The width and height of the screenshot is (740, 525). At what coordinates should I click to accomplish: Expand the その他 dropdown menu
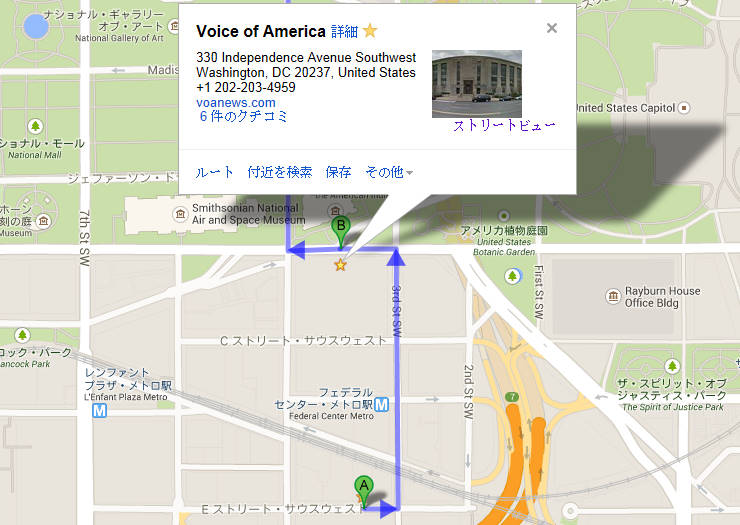tap(389, 172)
